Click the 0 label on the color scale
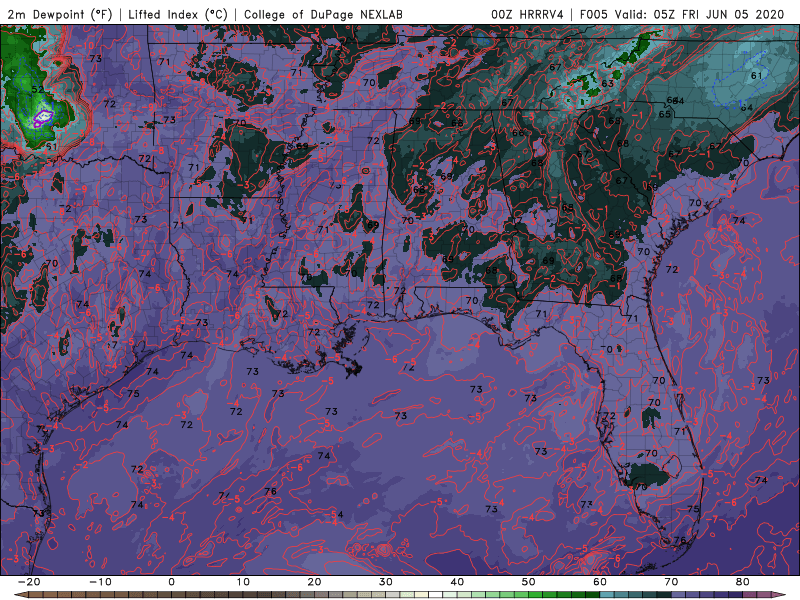 click(x=171, y=582)
